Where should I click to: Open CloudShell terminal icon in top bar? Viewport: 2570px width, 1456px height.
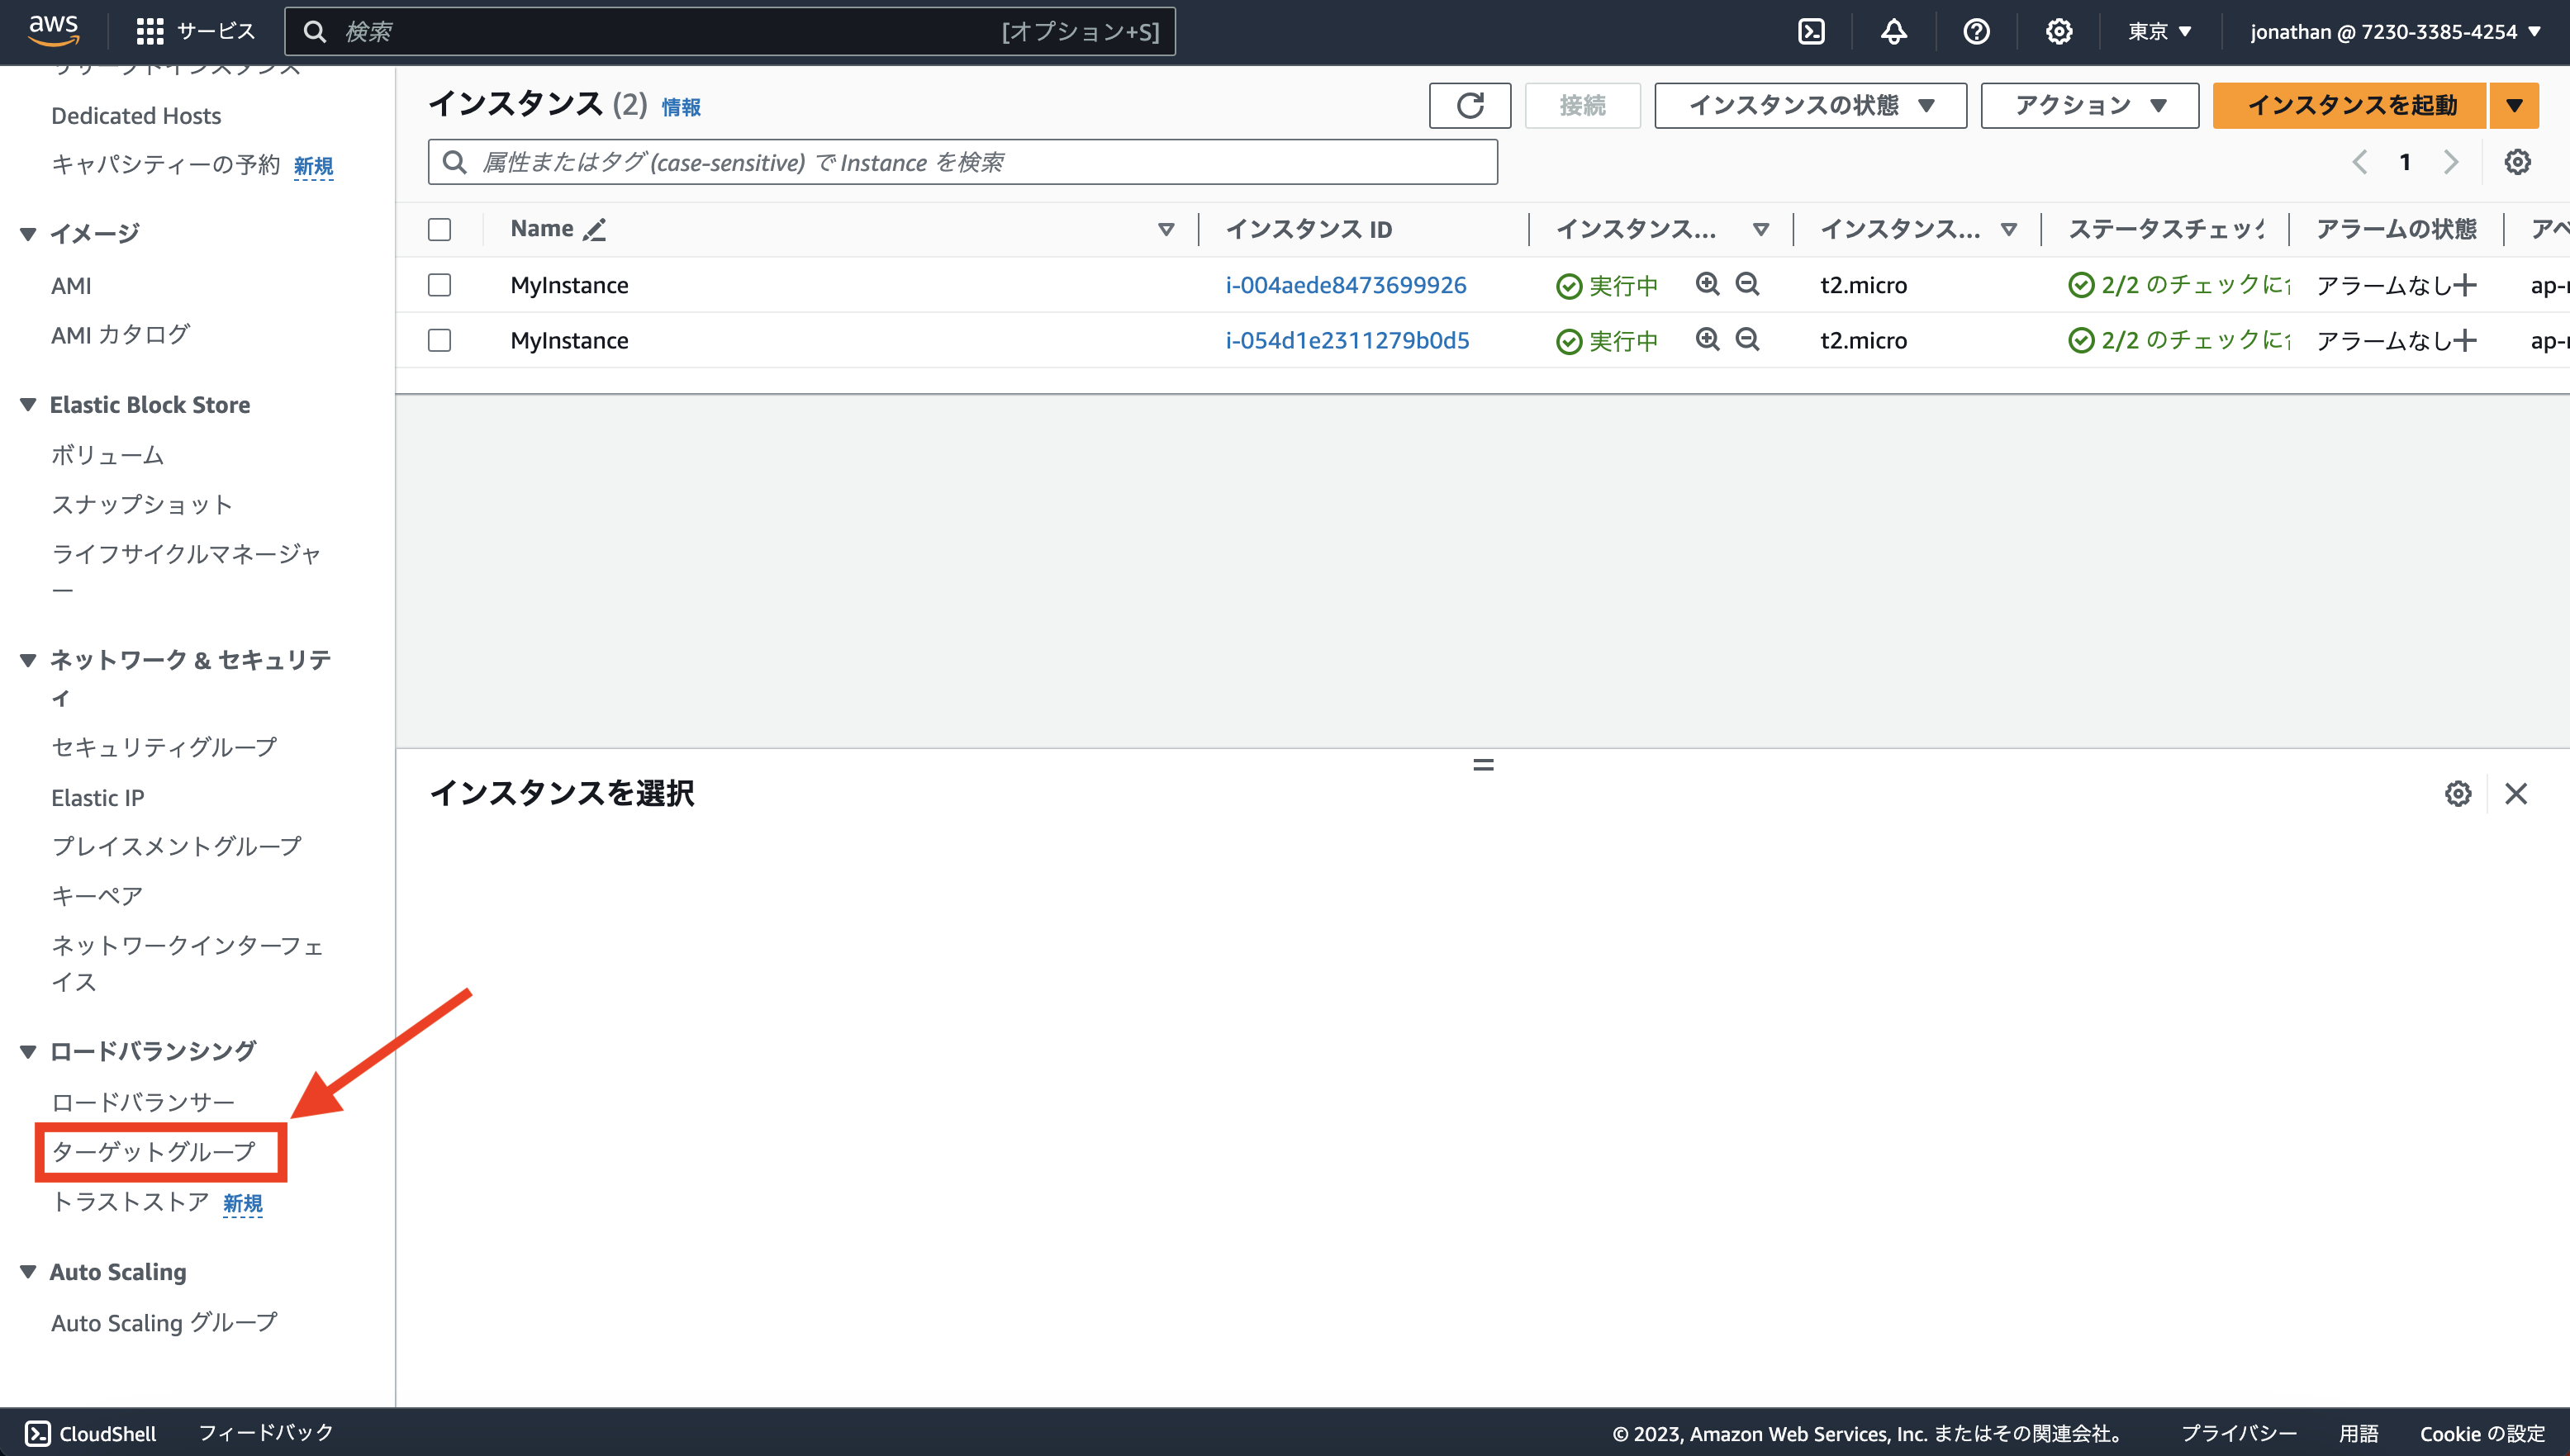point(1812,31)
